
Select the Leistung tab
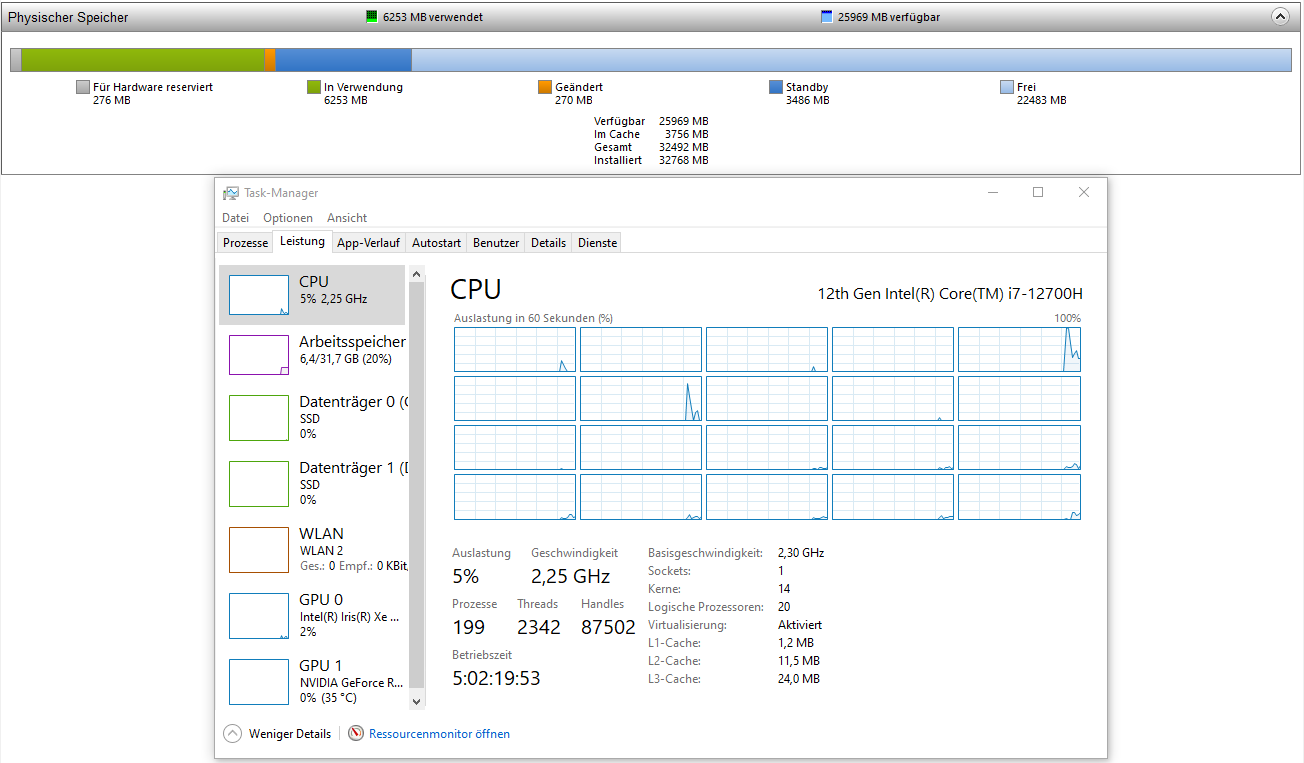tap(302, 241)
